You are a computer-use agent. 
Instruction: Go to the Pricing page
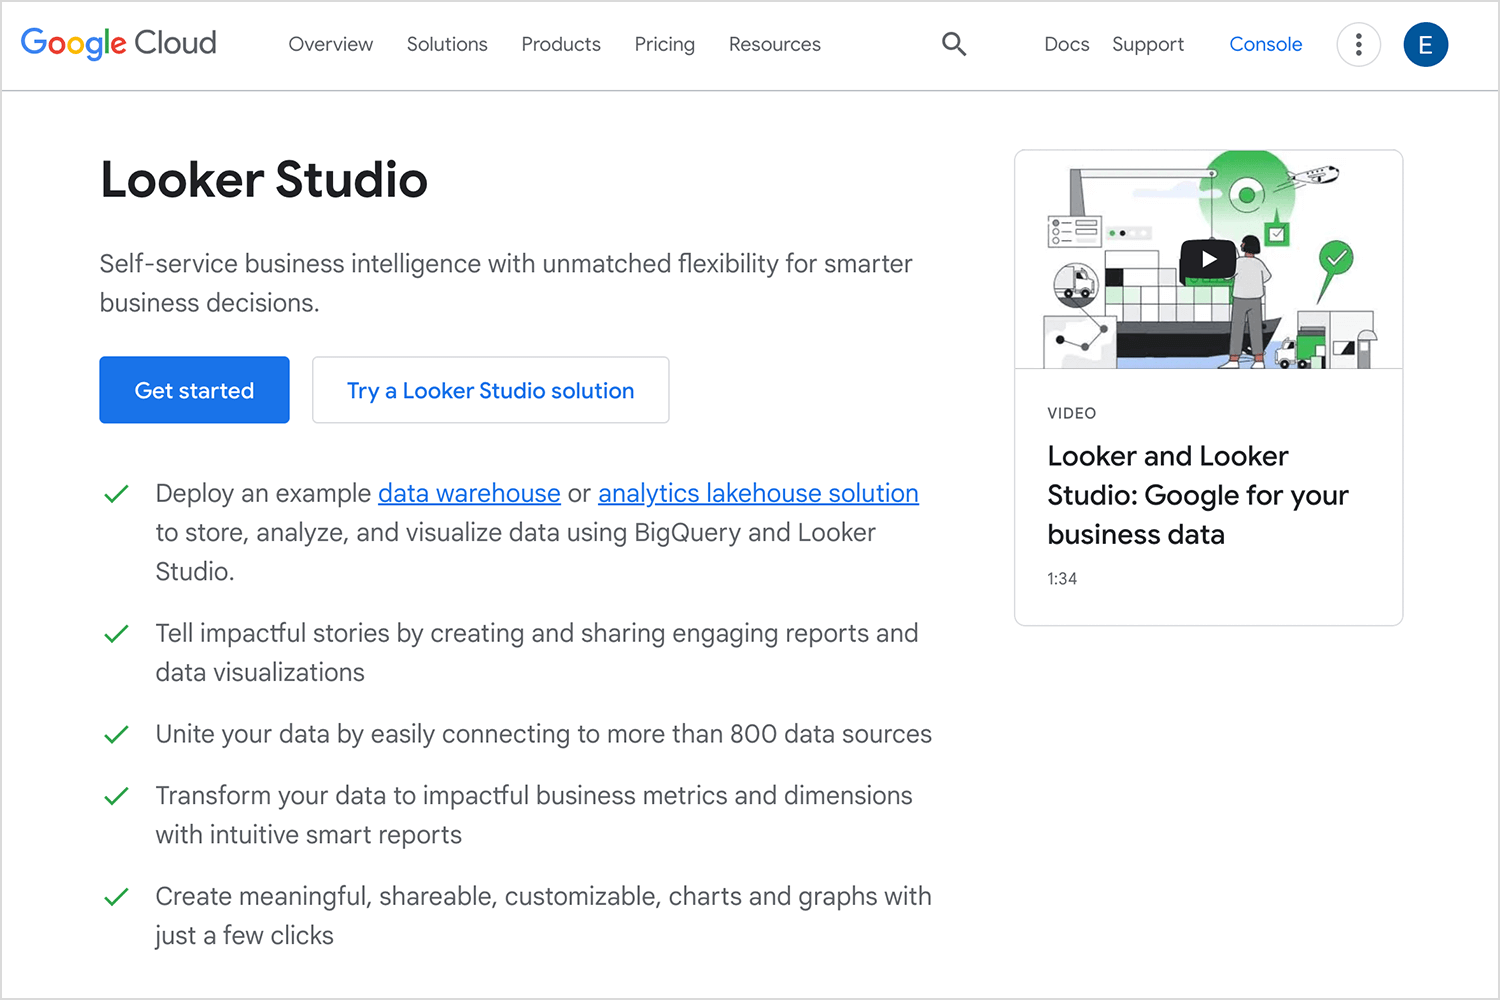(664, 44)
